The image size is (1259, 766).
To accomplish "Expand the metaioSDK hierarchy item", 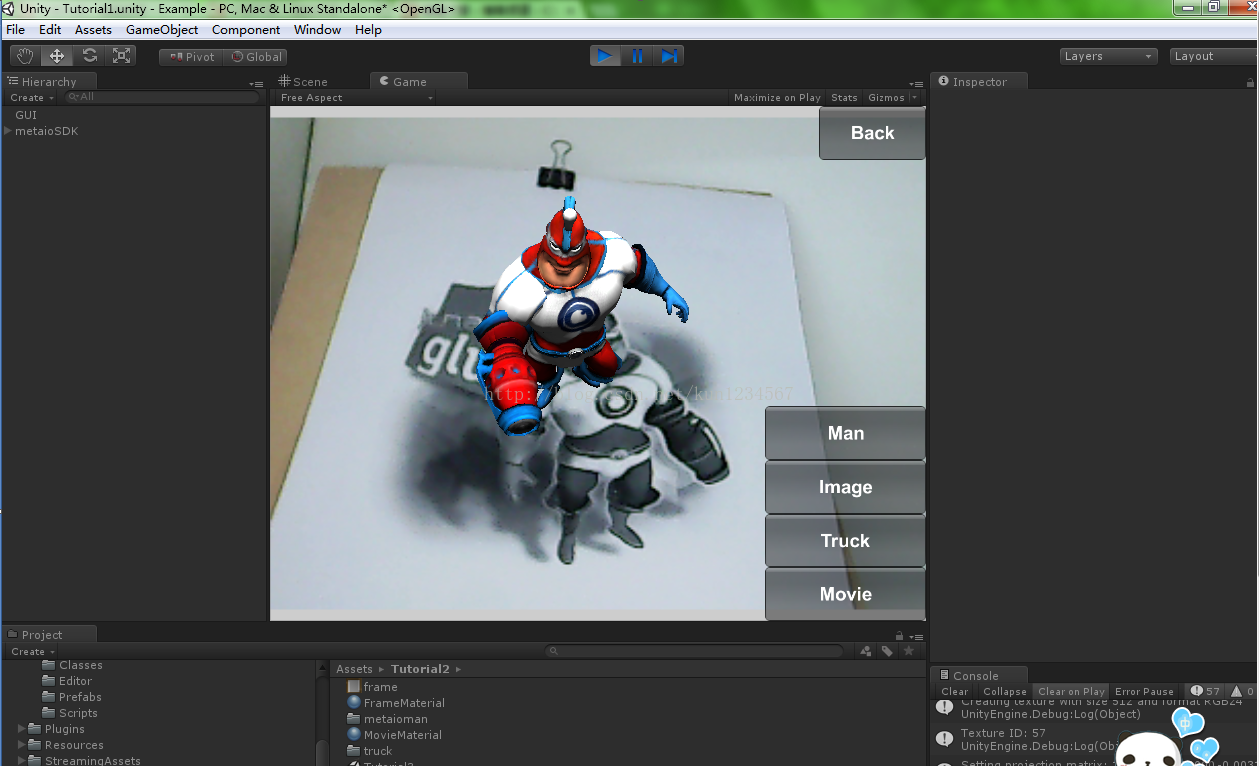I will (9, 132).
